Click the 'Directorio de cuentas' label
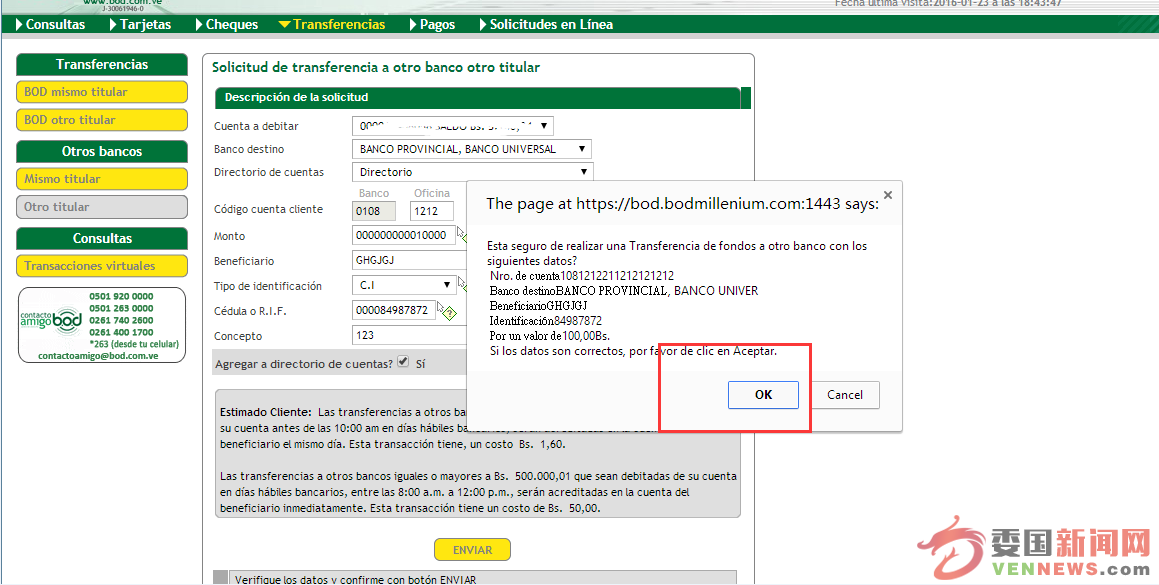 pyautogui.click(x=269, y=172)
